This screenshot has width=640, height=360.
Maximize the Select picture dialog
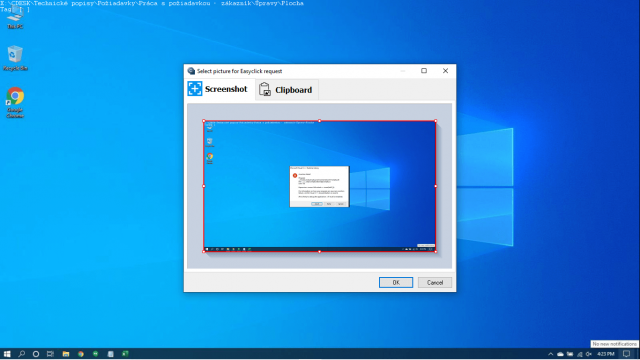424,71
